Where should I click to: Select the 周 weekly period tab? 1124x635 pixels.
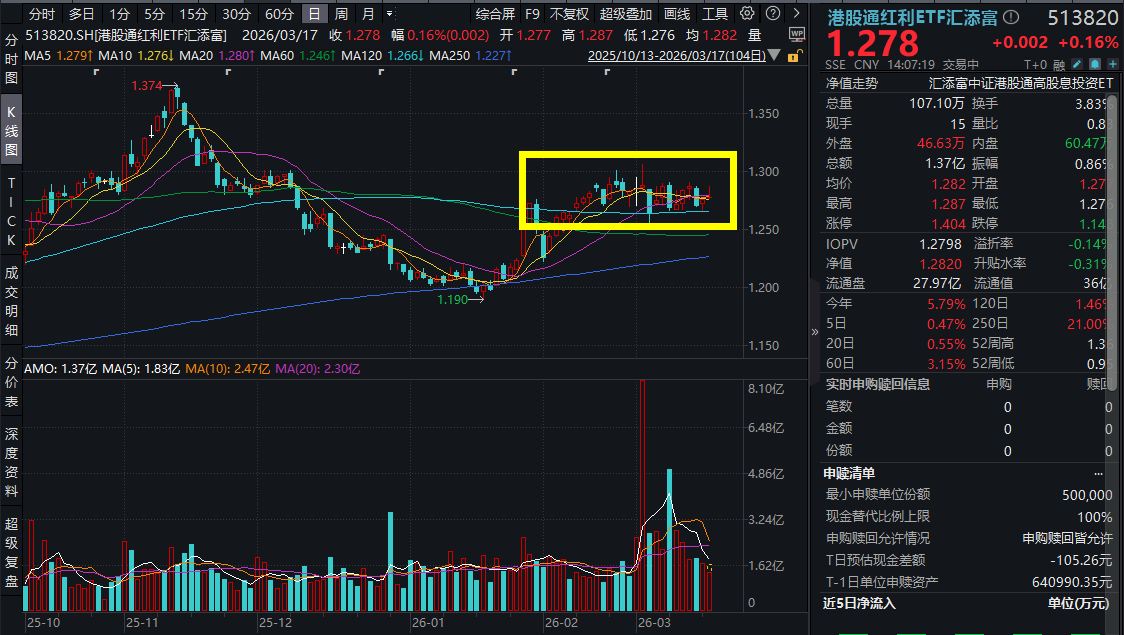tap(342, 14)
